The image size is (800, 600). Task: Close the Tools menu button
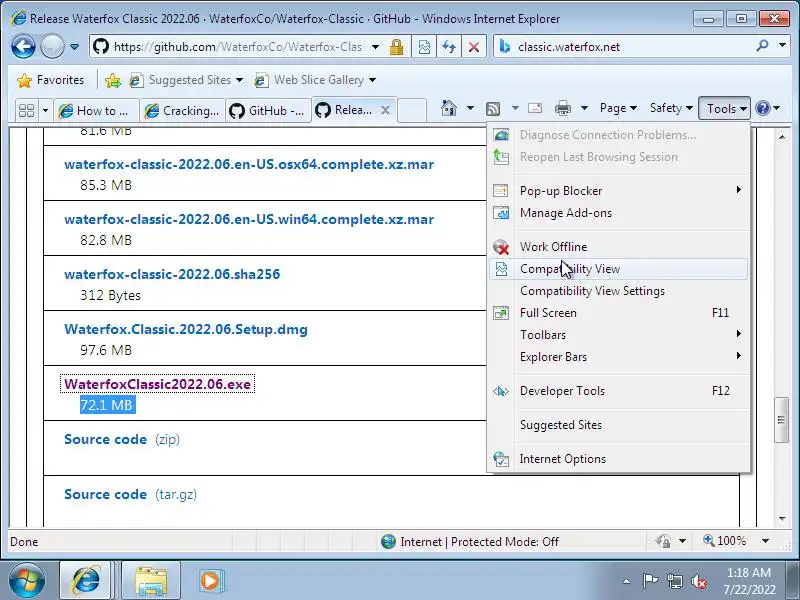(724, 108)
